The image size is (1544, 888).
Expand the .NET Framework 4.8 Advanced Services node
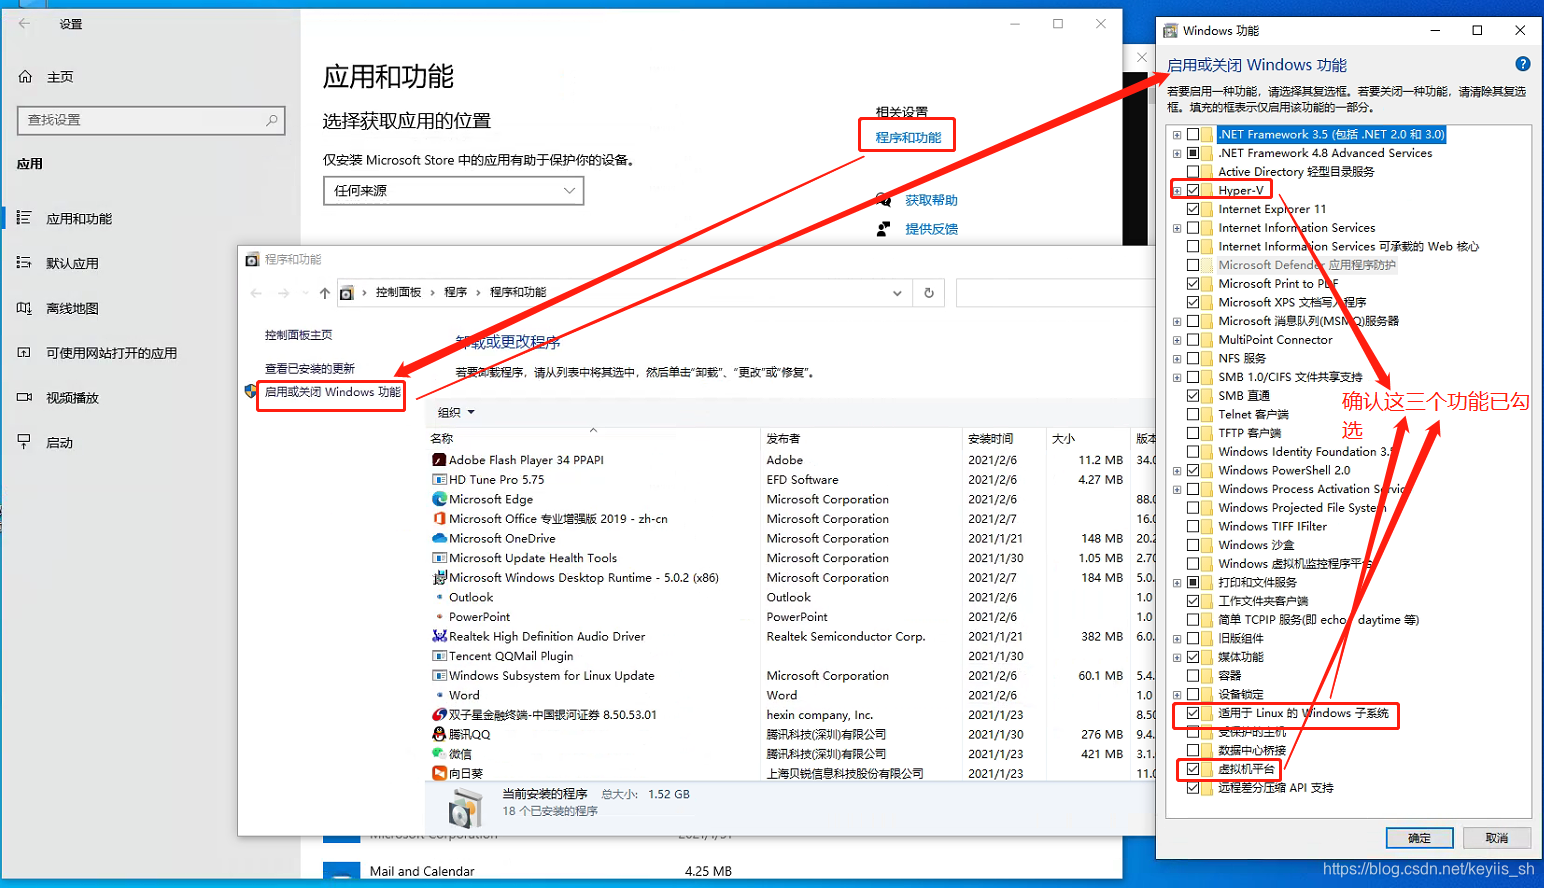click(x=1177, y=153)
